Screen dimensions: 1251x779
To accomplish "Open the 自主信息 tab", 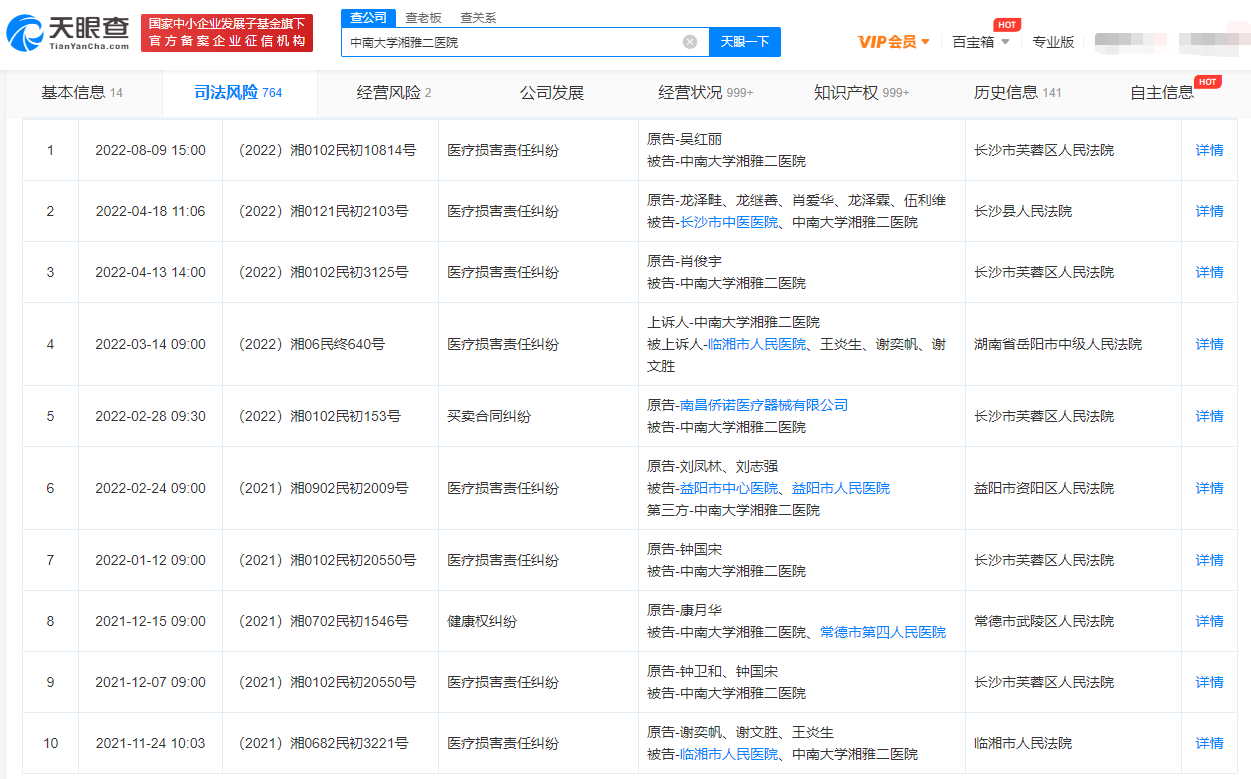I will click(1161, 93).
